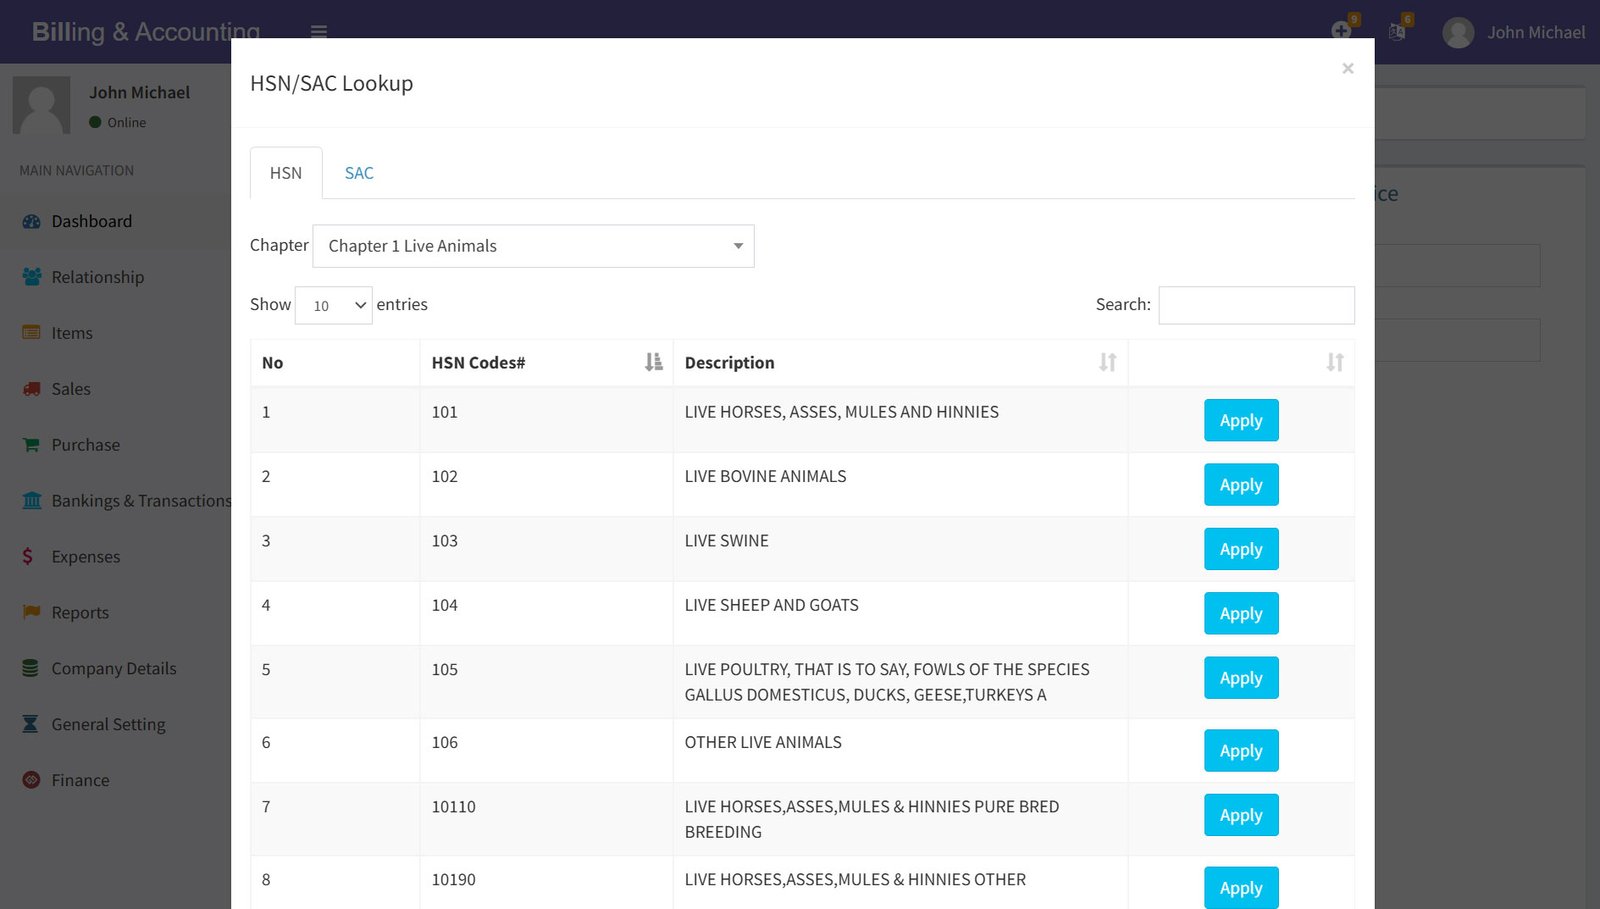Click the Reports flag icon

[x=31, y=612]
